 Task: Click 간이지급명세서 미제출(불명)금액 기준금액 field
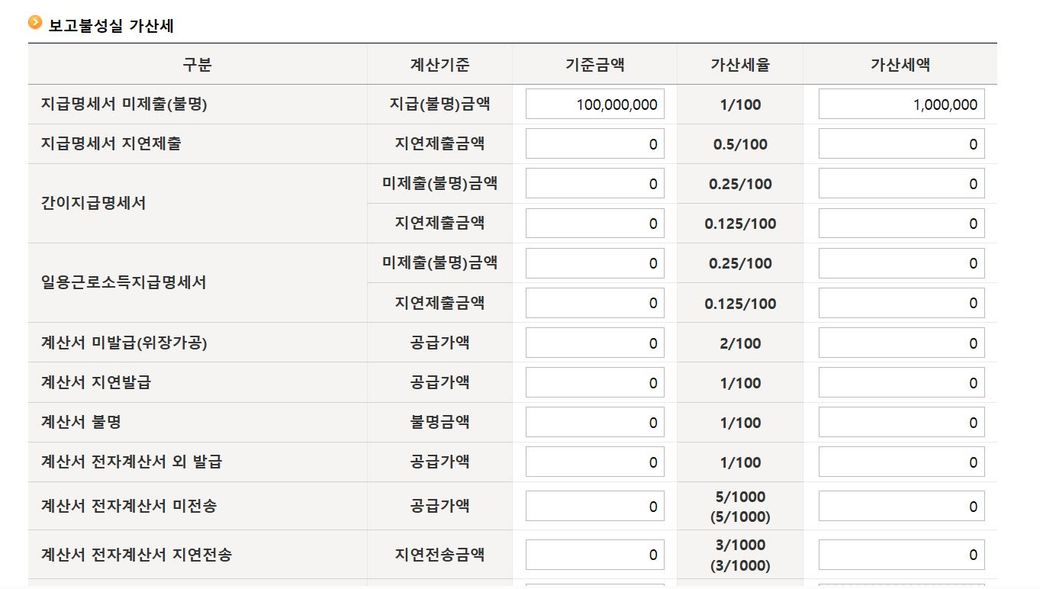[594, 184]
